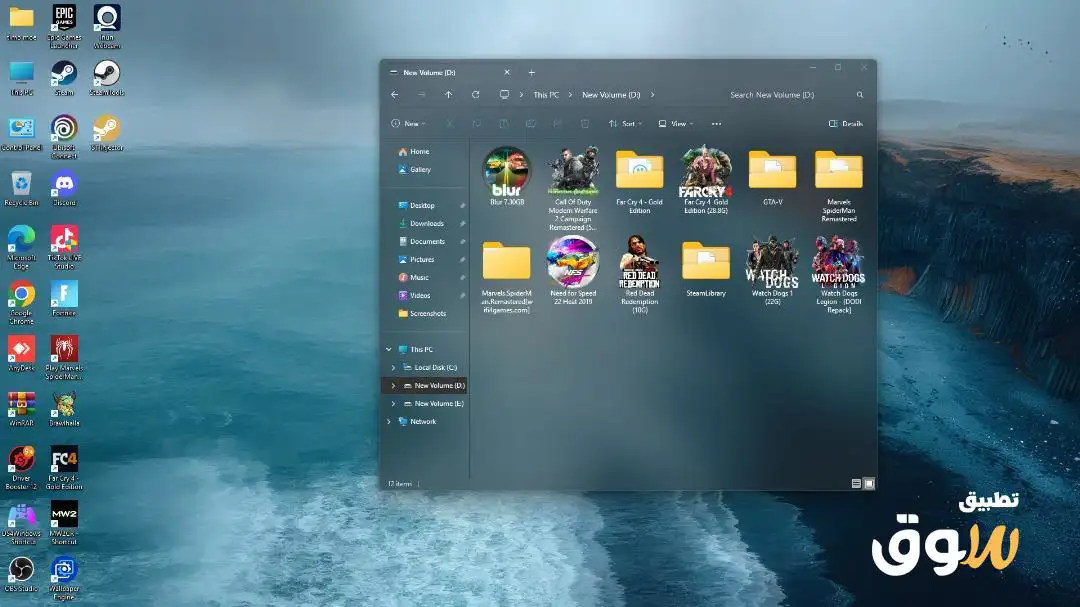Viewport: 1080px width, 607px height.
Task: Click the search magnifier icon in Explorer
Action: (x=860, y=95)
